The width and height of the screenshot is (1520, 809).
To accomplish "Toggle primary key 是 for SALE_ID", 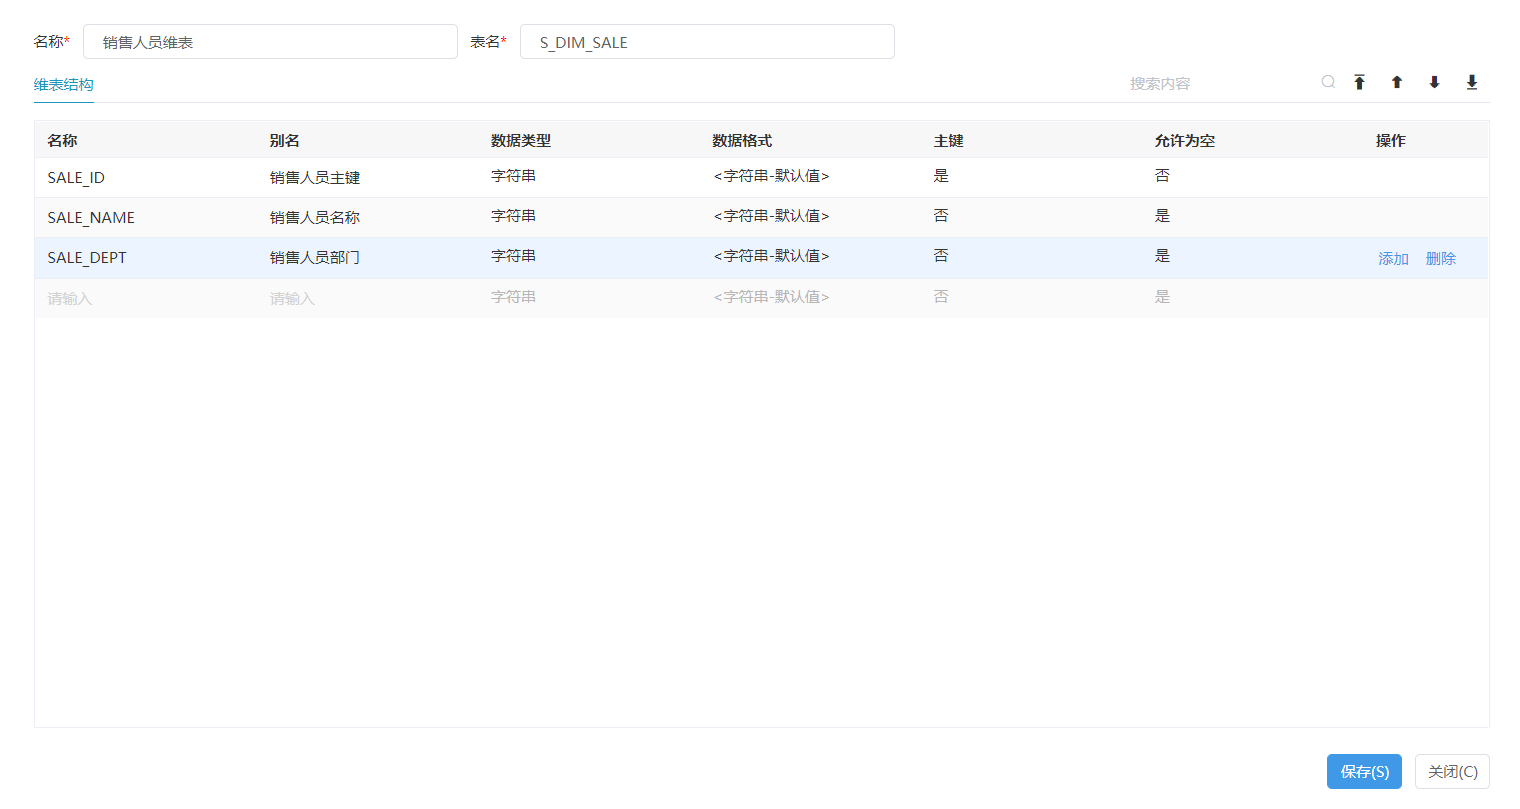I will [x=941, y=176].
